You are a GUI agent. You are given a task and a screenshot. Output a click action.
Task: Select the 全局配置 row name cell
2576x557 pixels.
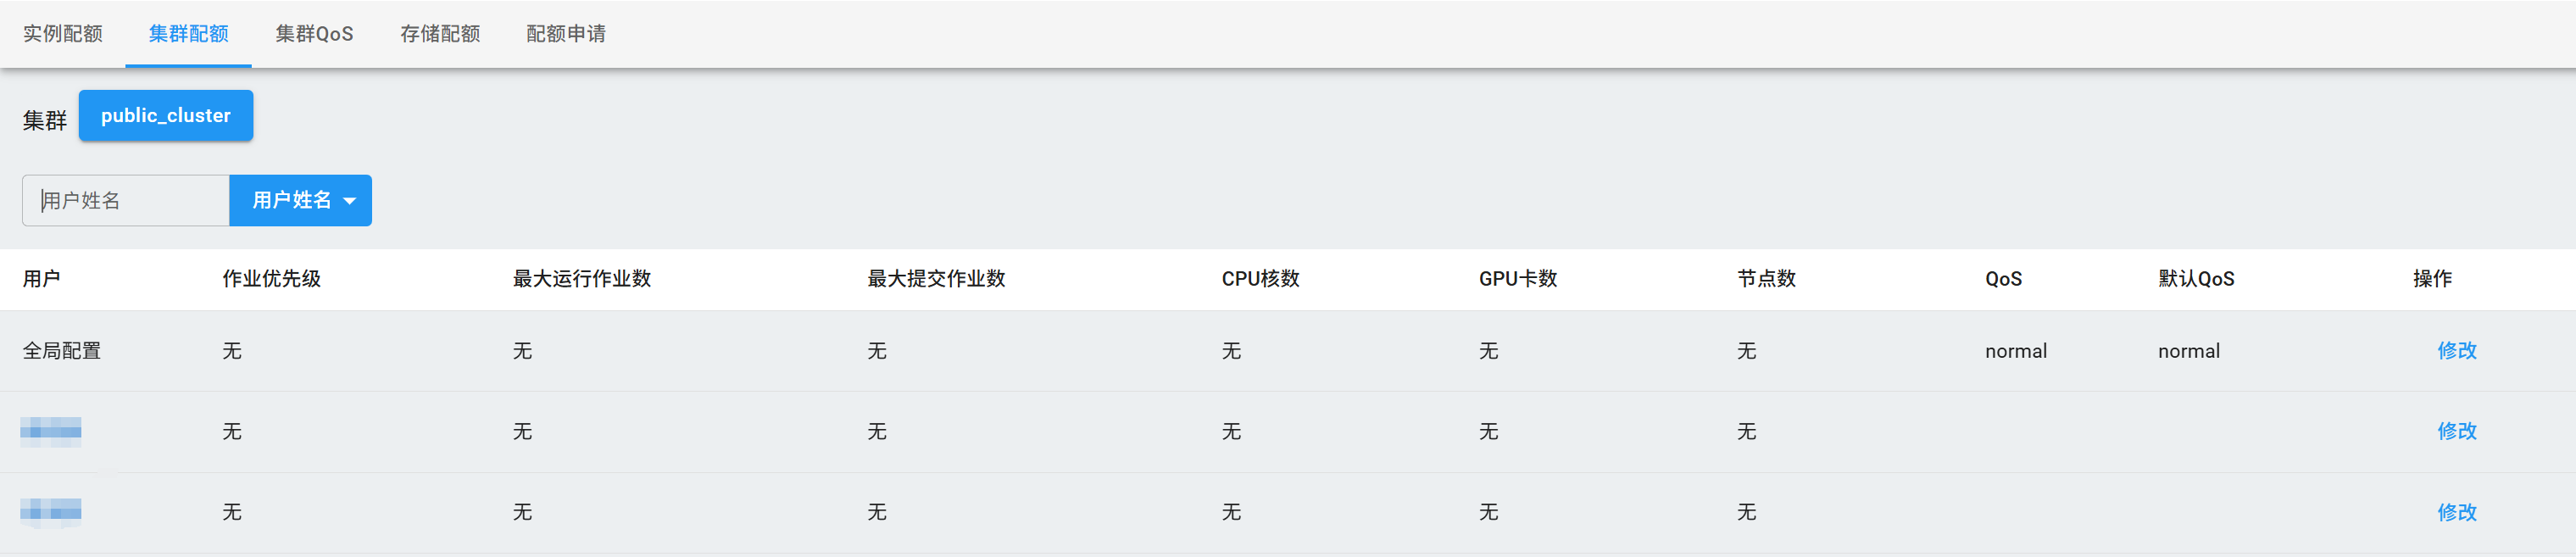[62, 350]
